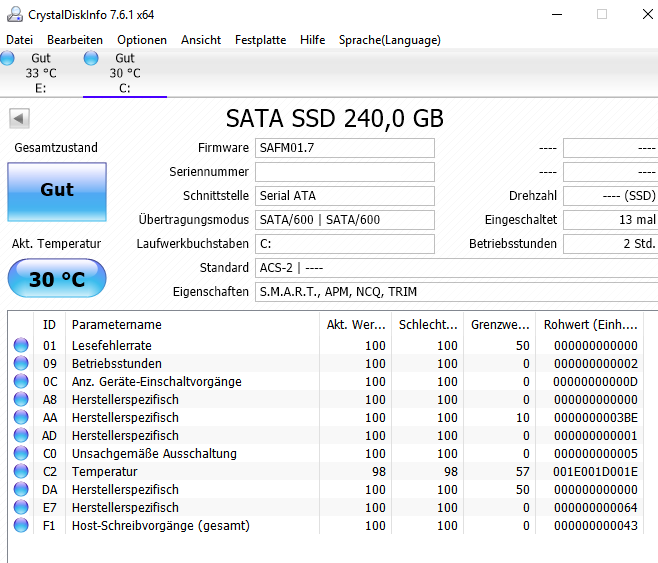Click the blue status orb for drive E:
This screenshot has width=658, height=563.
7,58
